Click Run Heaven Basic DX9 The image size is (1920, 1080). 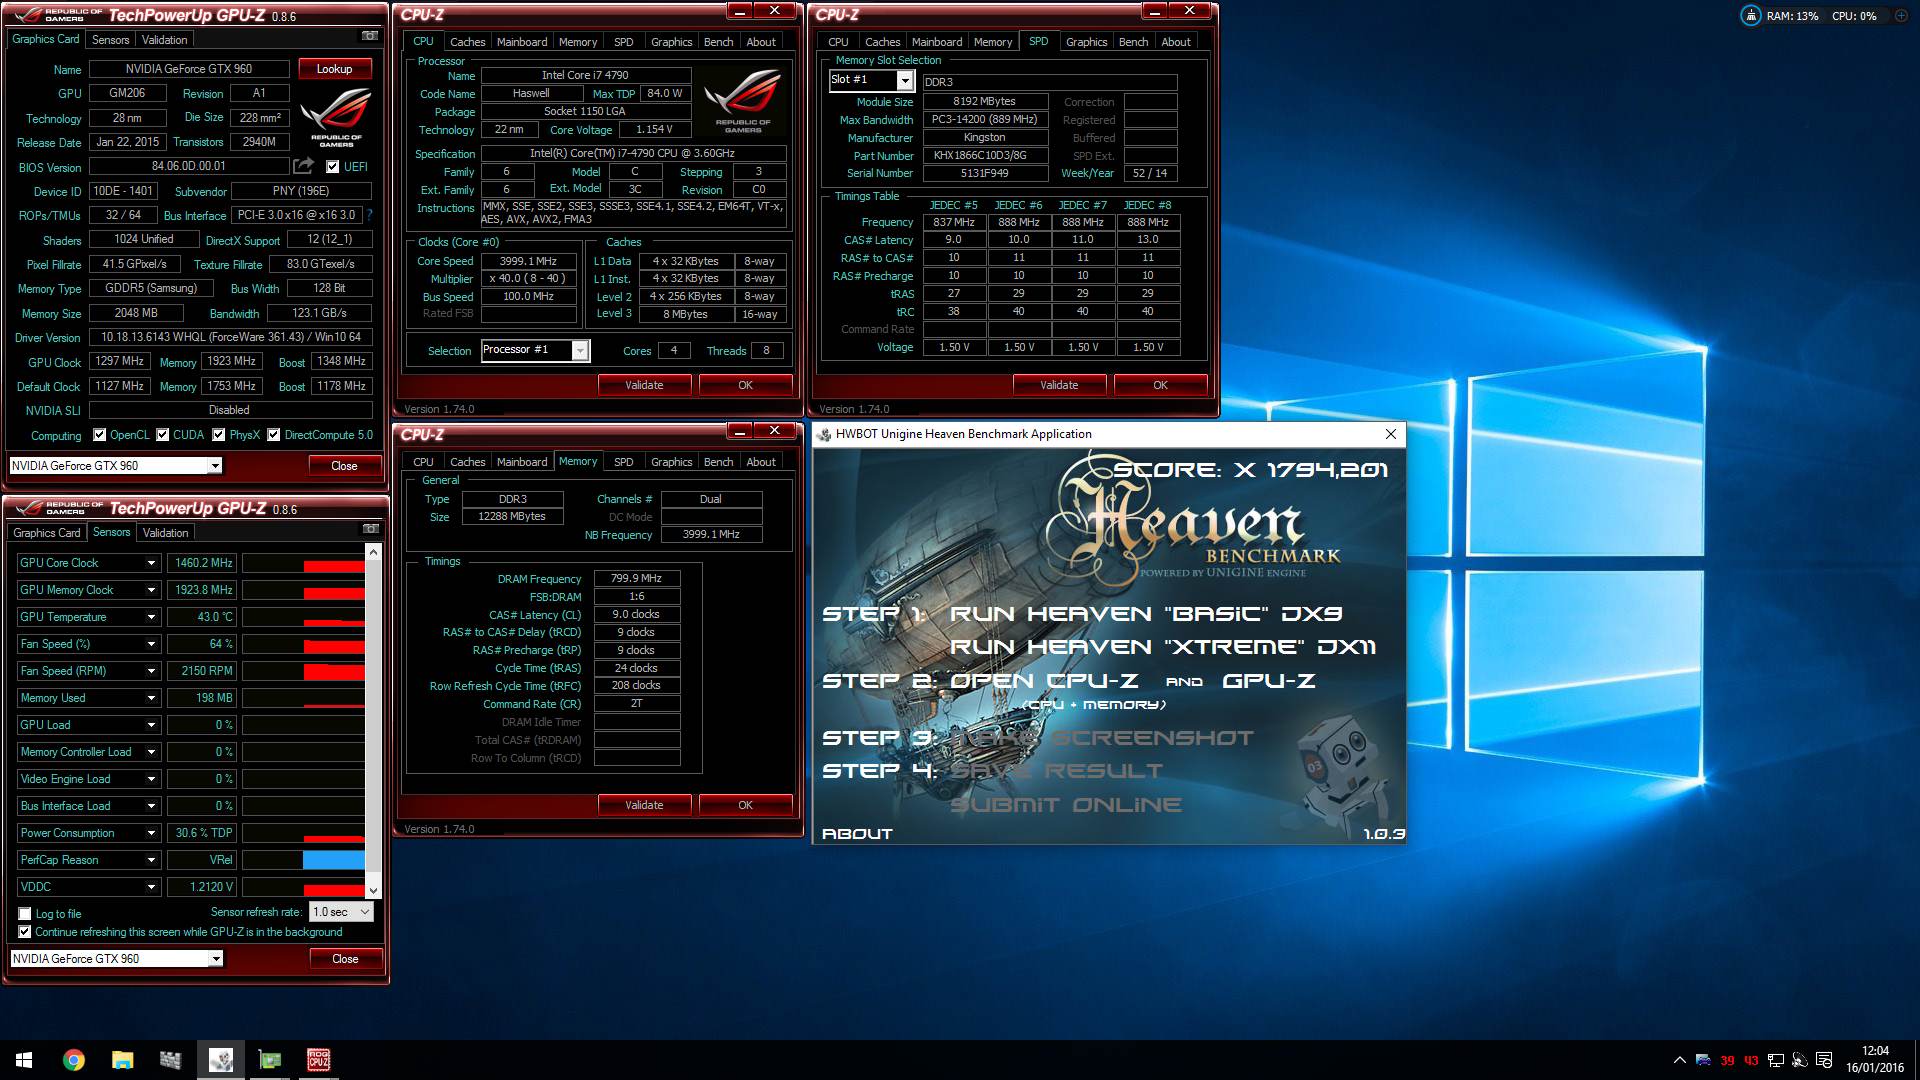tap(1146, 614)
